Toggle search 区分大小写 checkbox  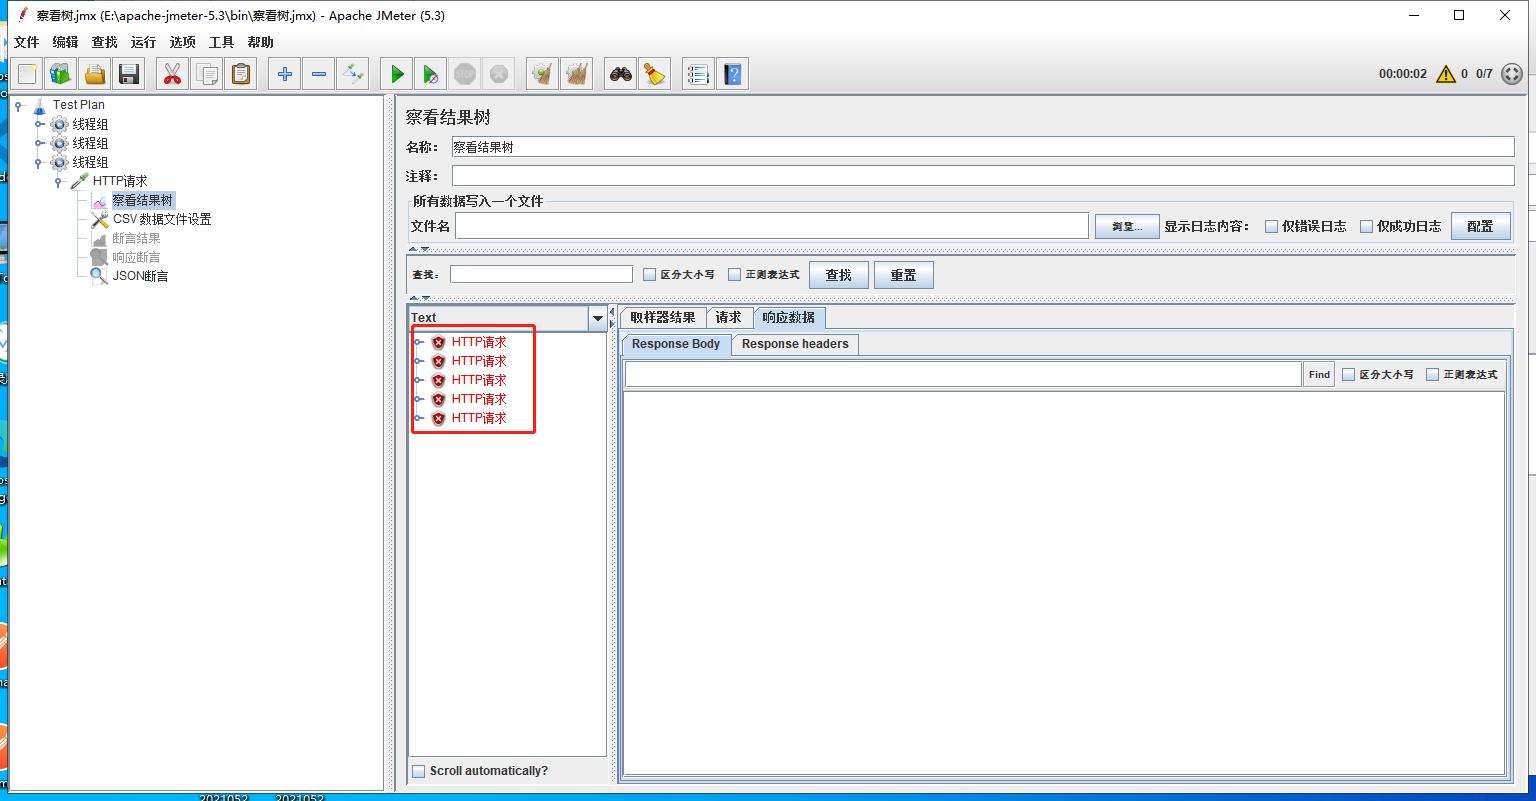point(650,274)
